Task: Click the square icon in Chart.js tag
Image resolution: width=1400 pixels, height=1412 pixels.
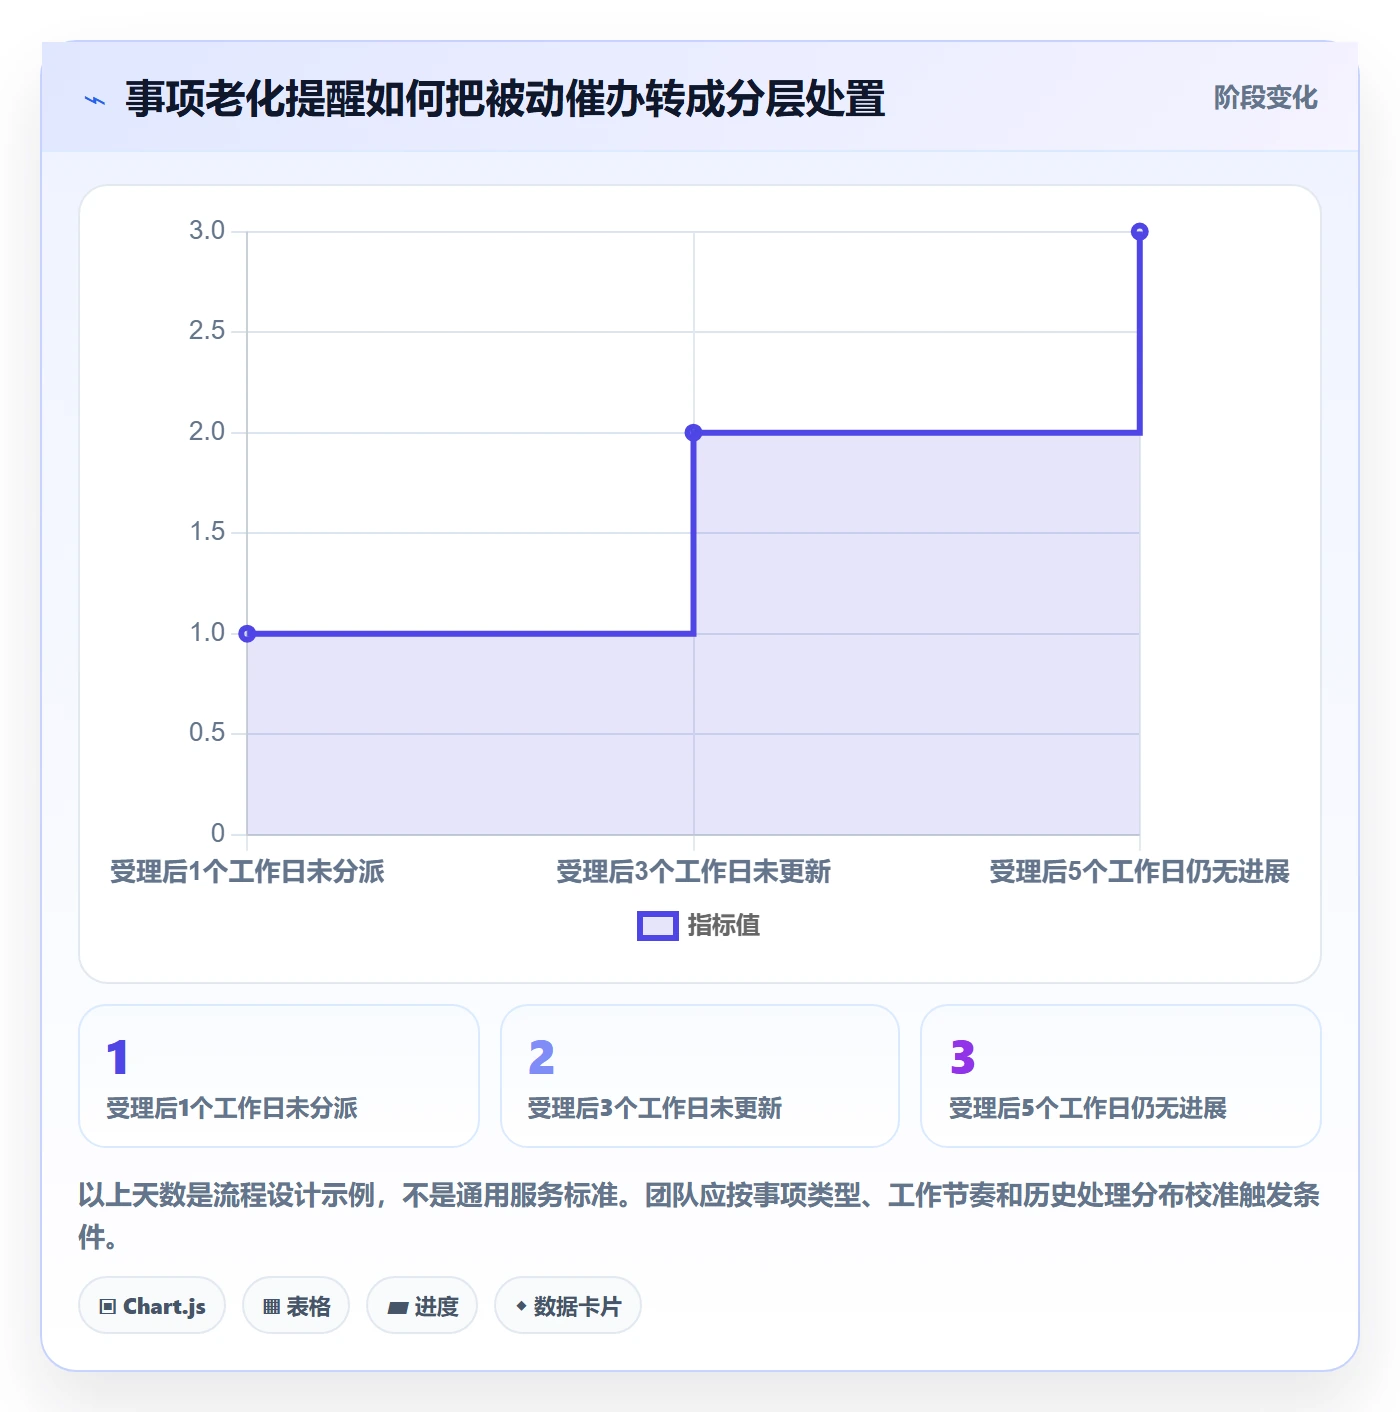Action: [x=108, y=1306]
